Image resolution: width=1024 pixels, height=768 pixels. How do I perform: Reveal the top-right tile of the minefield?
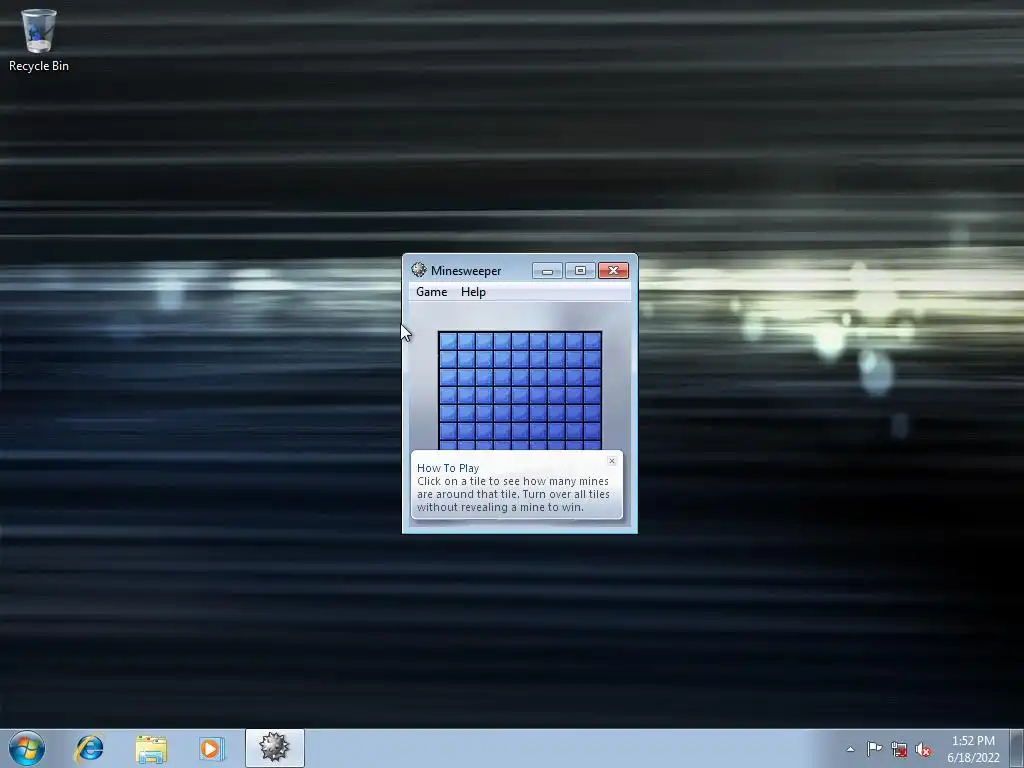coord(592,341)
